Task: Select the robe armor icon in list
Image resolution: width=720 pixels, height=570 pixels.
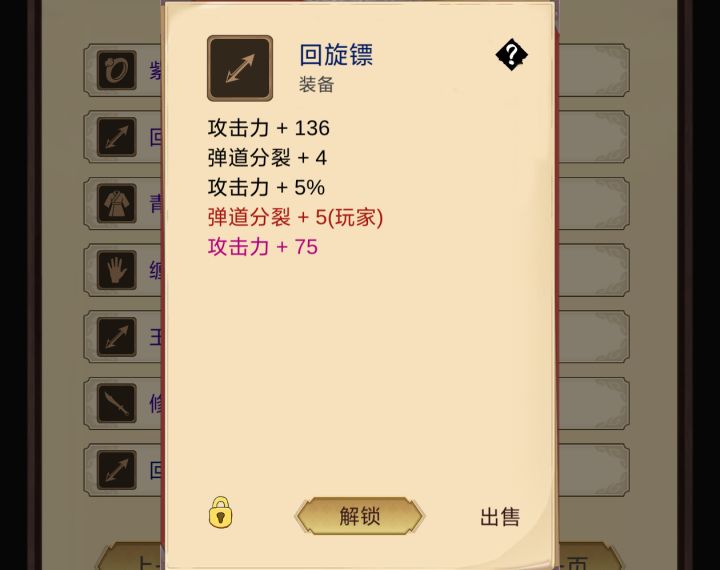Action: point(117,203)
